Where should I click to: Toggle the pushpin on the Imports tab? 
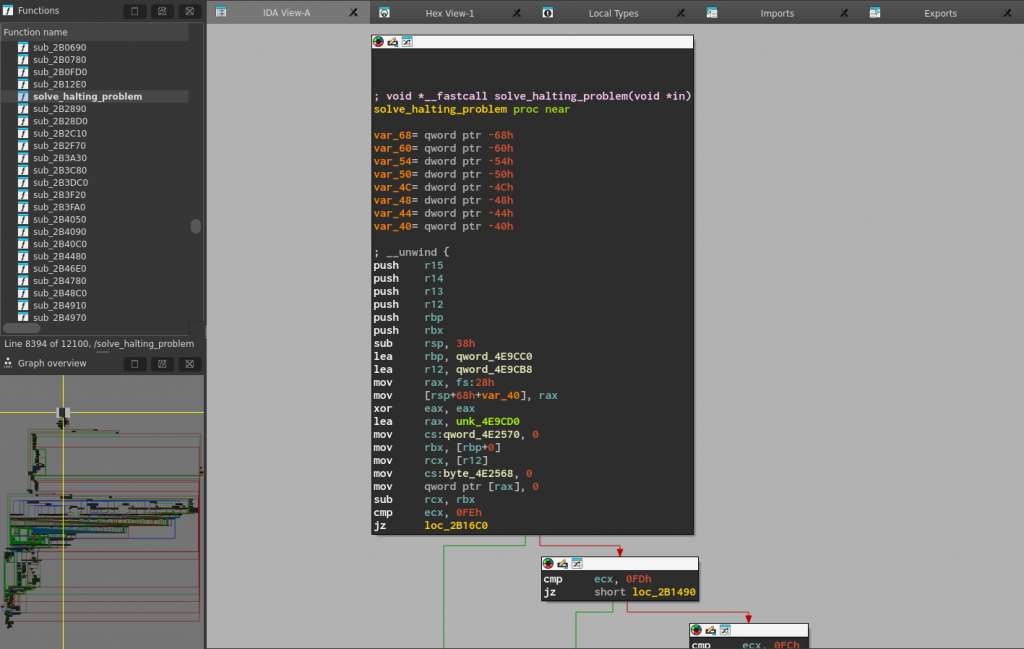(845, 12)
